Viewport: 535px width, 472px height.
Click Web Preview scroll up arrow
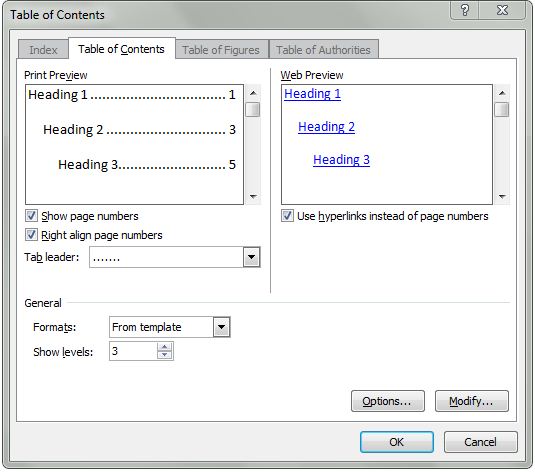502,93
